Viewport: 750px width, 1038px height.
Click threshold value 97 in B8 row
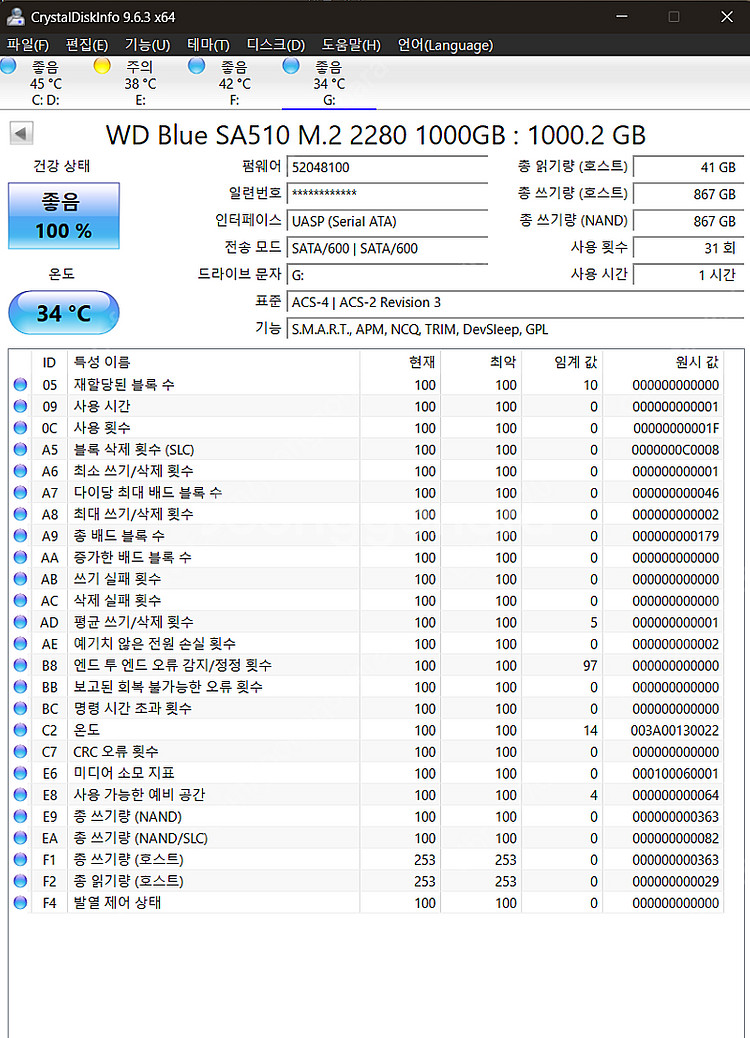590,665
